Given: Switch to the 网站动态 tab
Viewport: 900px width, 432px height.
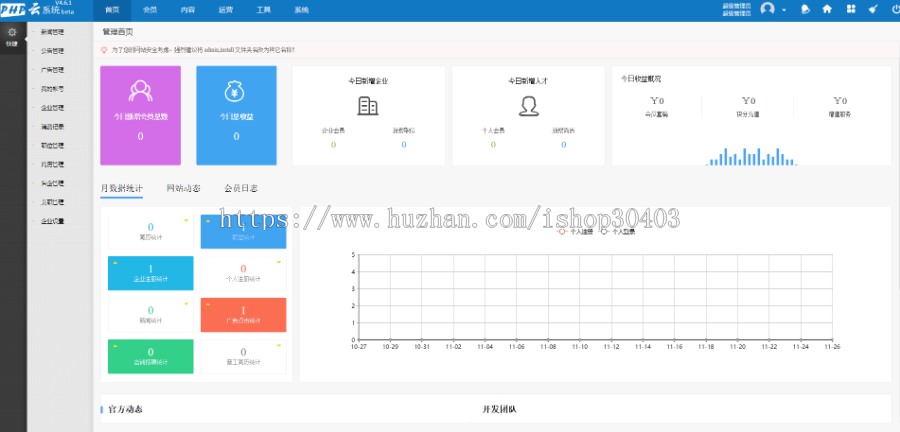Looking at the screenshot, I should click(184, 188).
